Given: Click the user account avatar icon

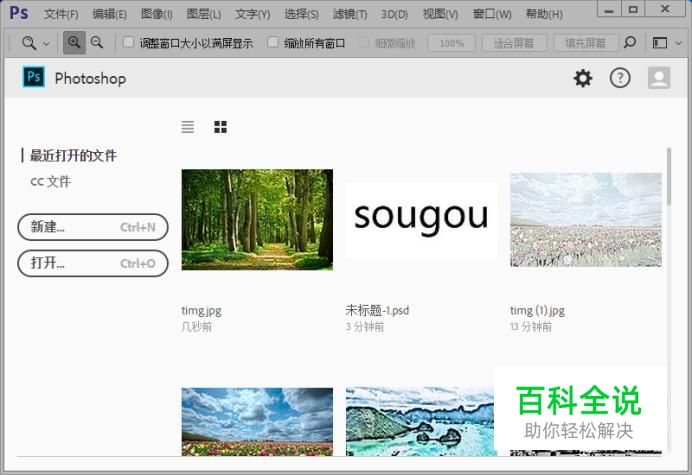Looking at the screenshot, I should 659,78.
